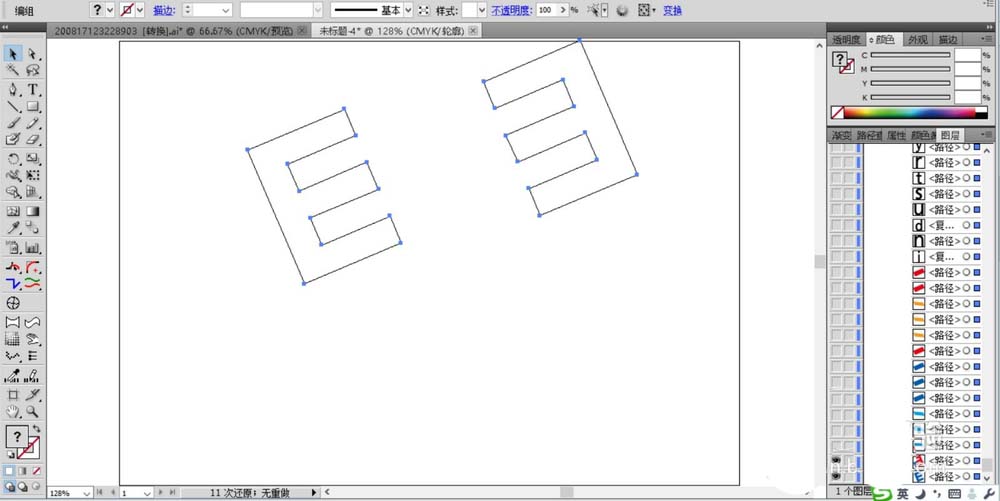Viewport: 1000px width, 501px height.
Task: Open the Color panel options menu
Action: (x=988, y=40)
